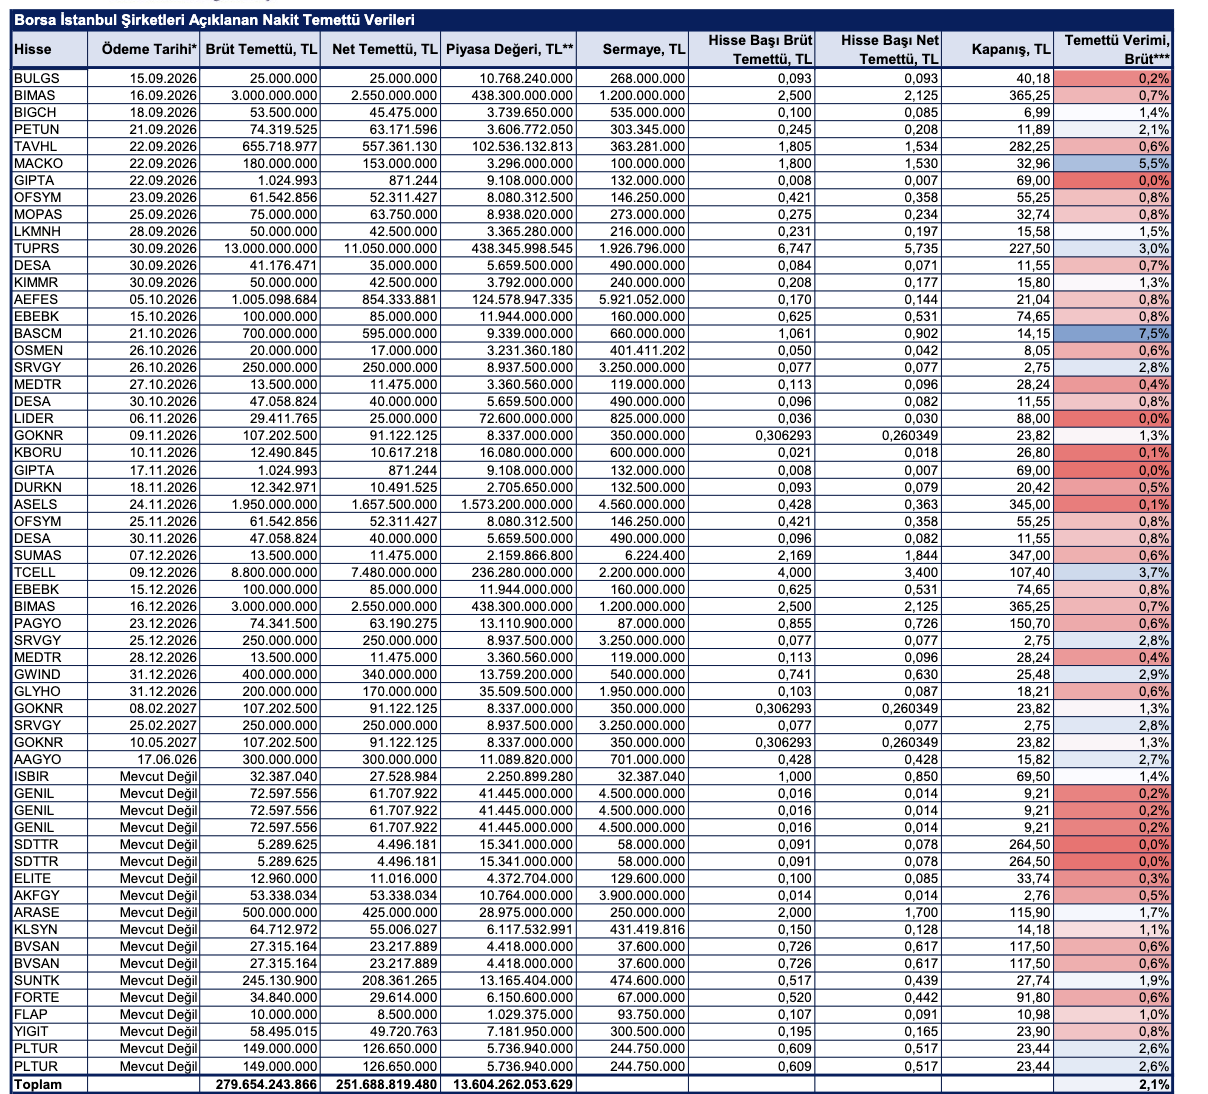Screen dimensions: 1208x1094
Task: Select the payment date 17.06.026 for AAGYO
Action: coord(168,759)
